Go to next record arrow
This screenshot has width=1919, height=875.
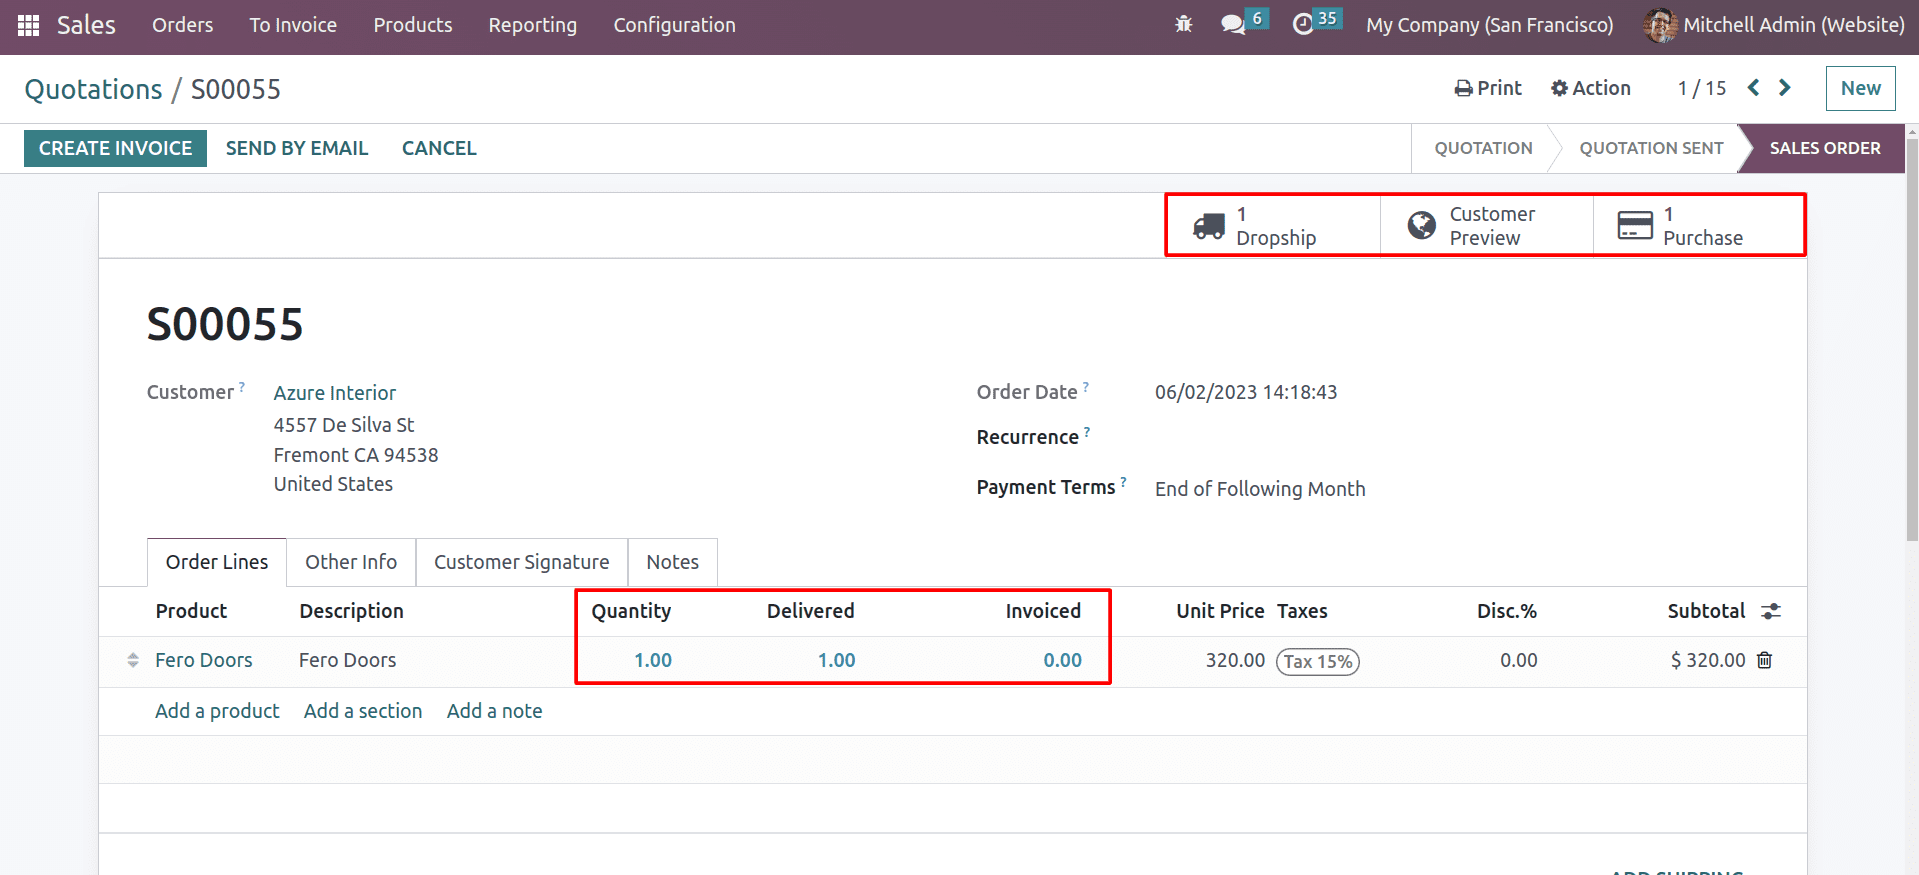1785,88
